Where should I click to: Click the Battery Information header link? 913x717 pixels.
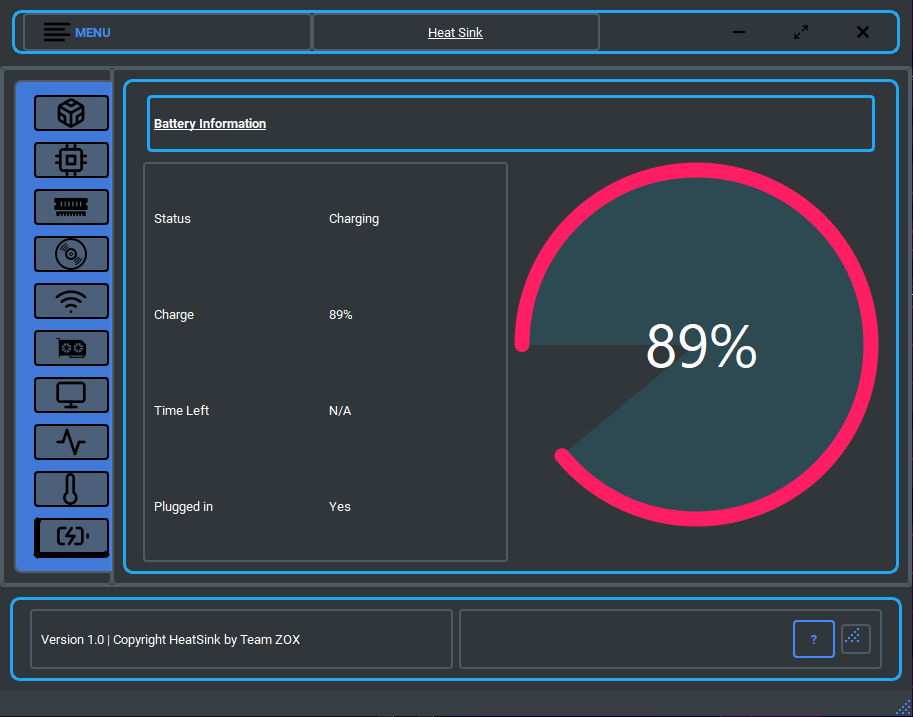[x=210, y=123]
